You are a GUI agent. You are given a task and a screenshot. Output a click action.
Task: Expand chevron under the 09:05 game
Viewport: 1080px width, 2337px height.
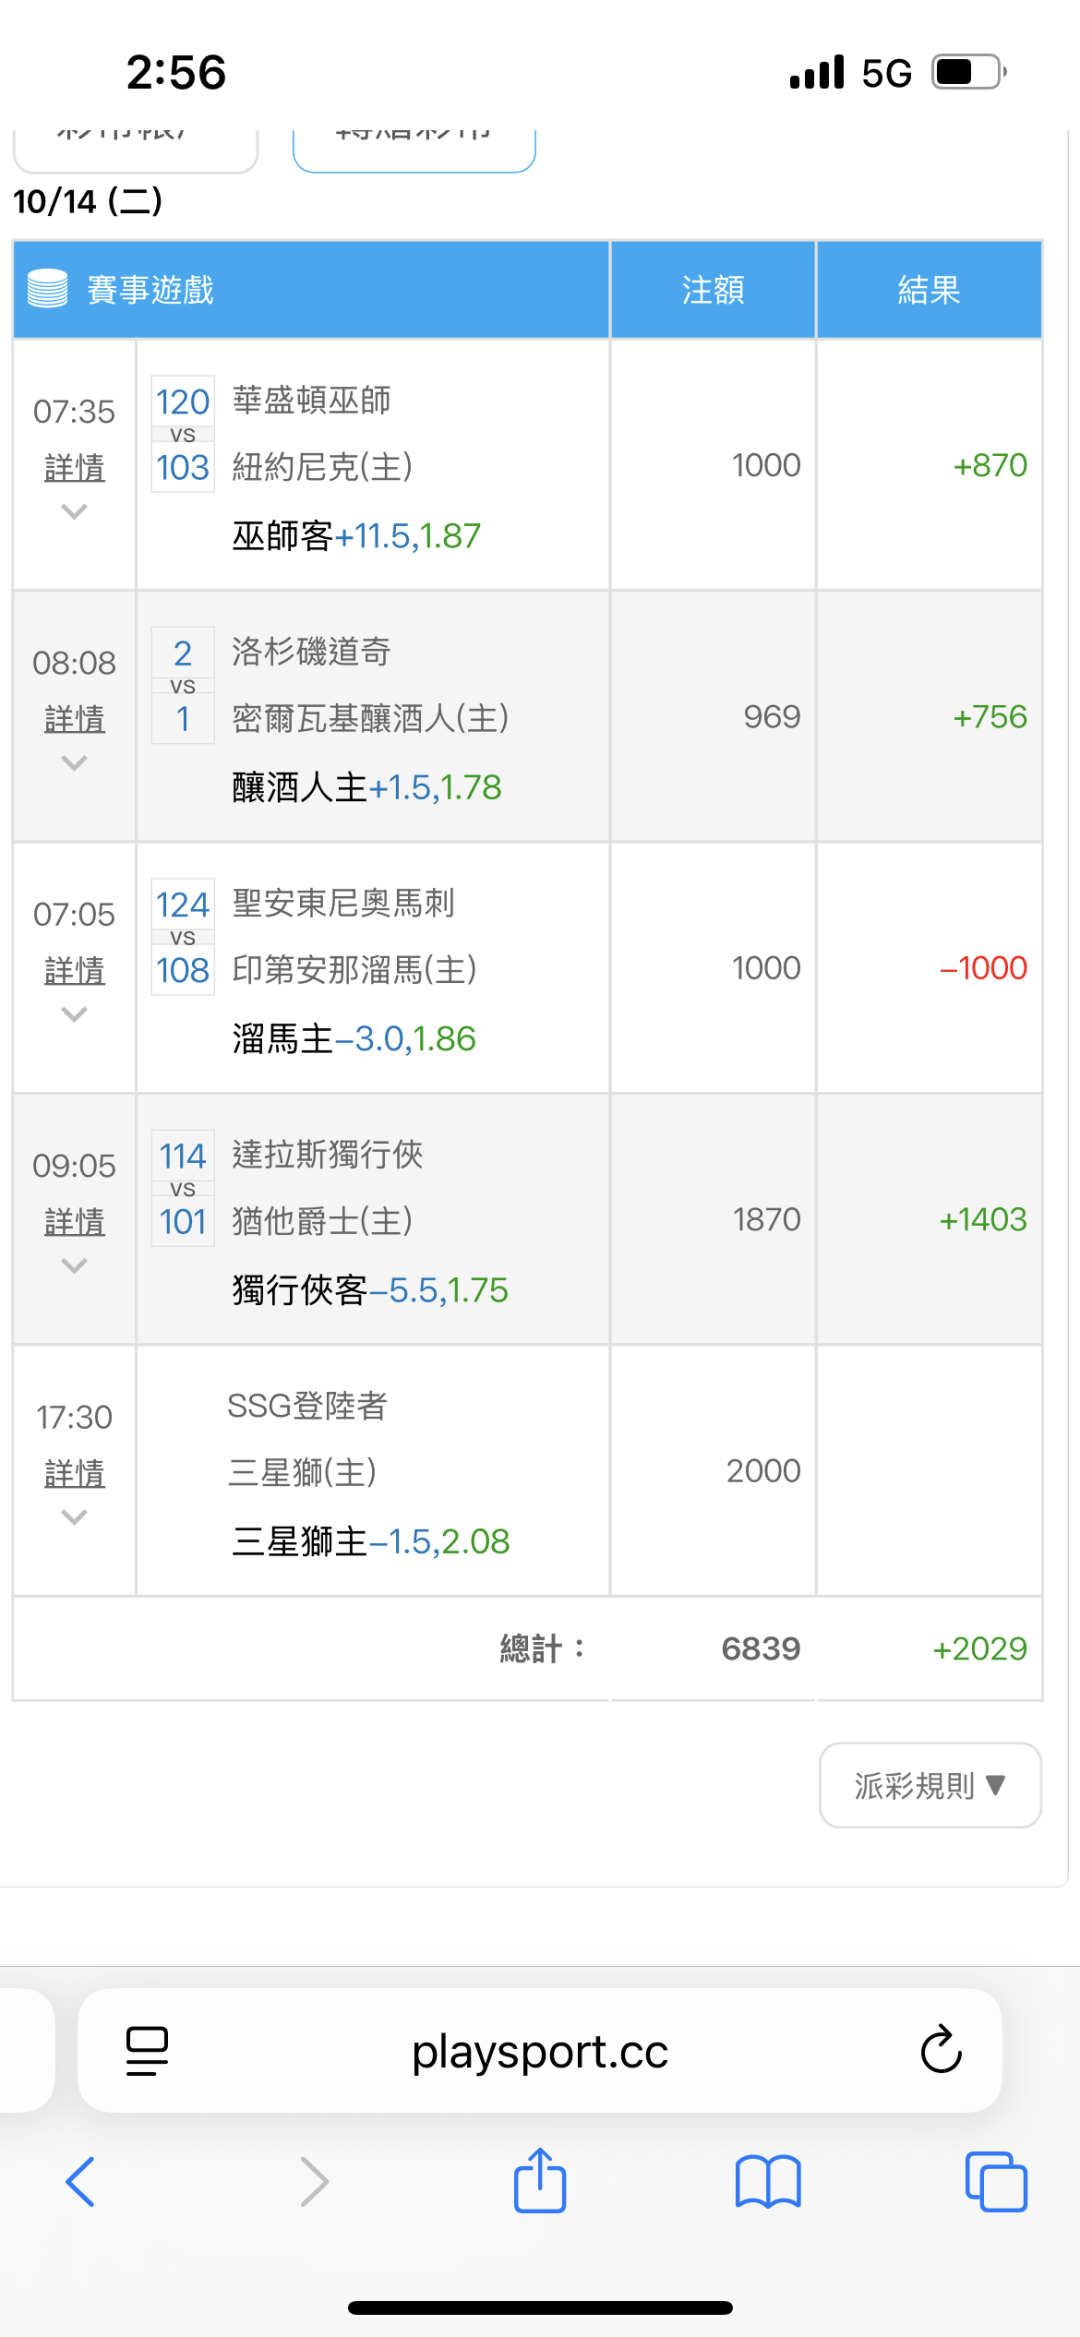[74, 1266]
